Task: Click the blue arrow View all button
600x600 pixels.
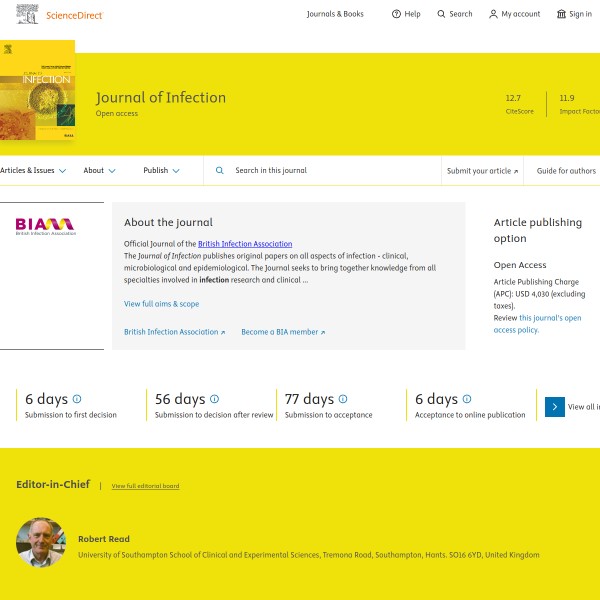Action: pyautogui.click(x=555, y=407)
